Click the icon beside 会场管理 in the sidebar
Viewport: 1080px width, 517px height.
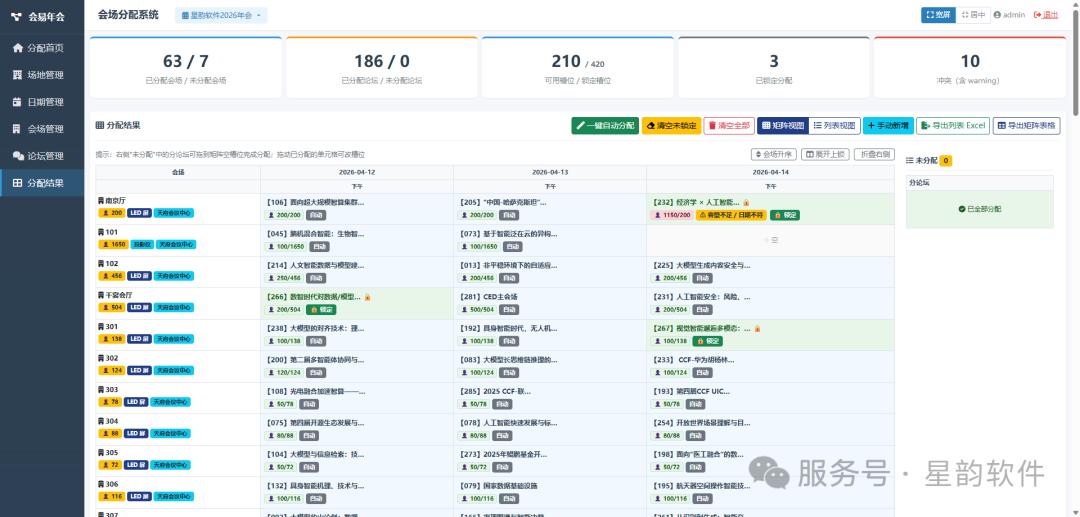(x=18, y=129)
